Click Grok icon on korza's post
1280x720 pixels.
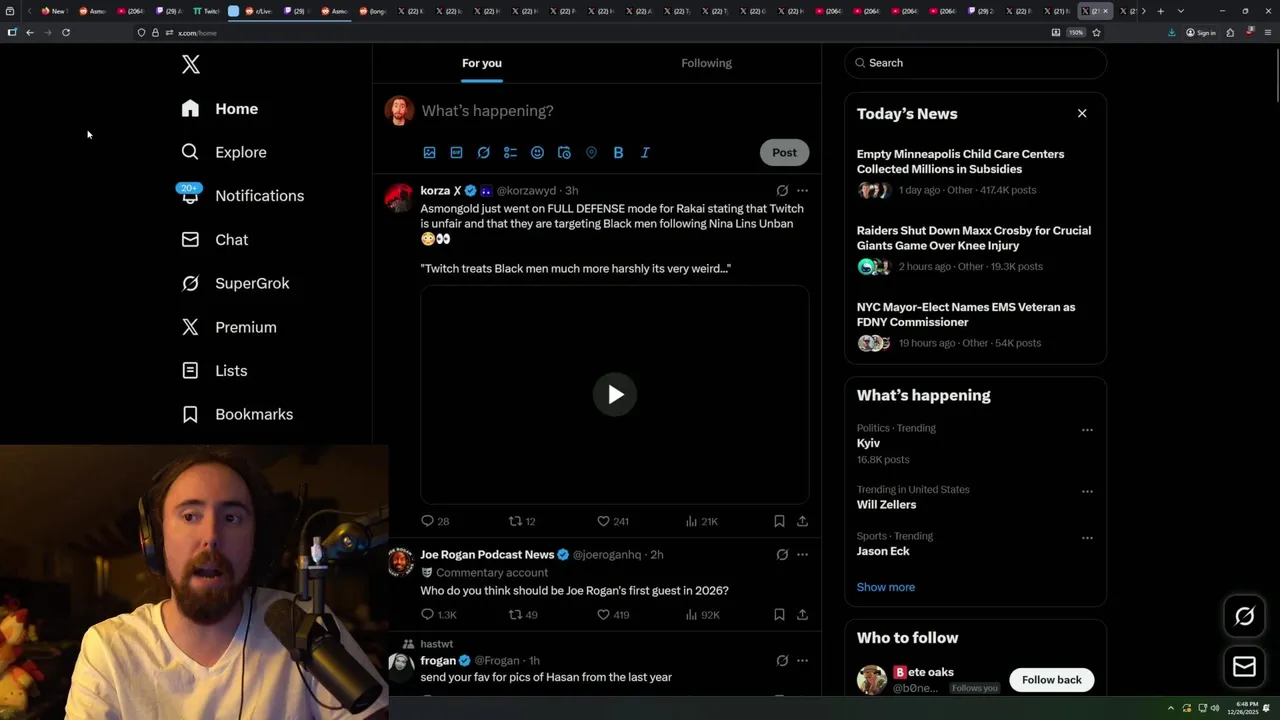click(x=782, y=190)
